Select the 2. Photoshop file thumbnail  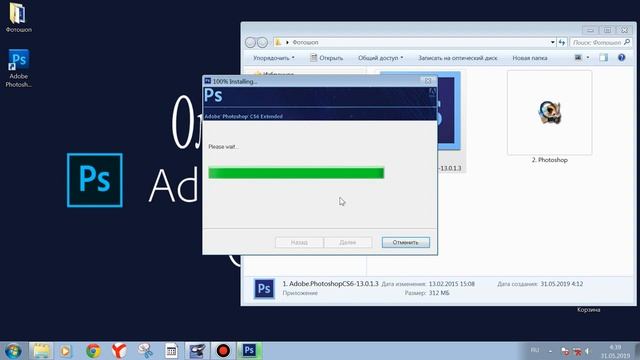point(549,113)
